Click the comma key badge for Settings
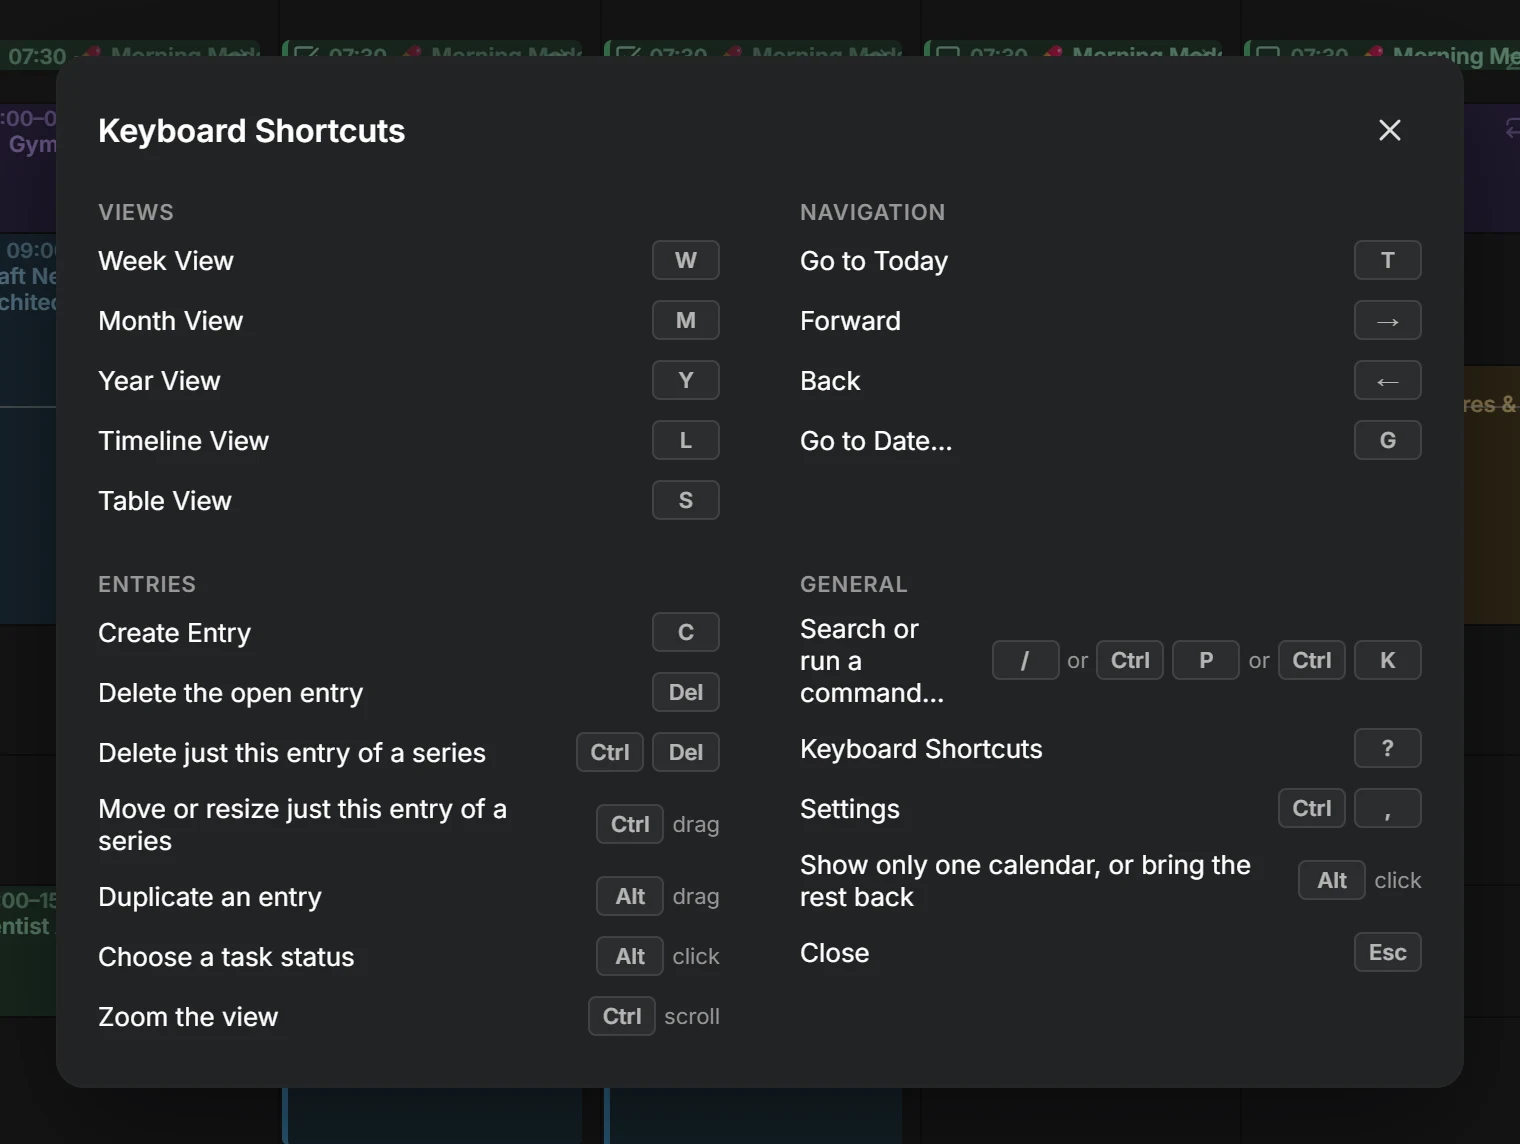This screenshot has height=1144, width=1520. [1387, 809]
